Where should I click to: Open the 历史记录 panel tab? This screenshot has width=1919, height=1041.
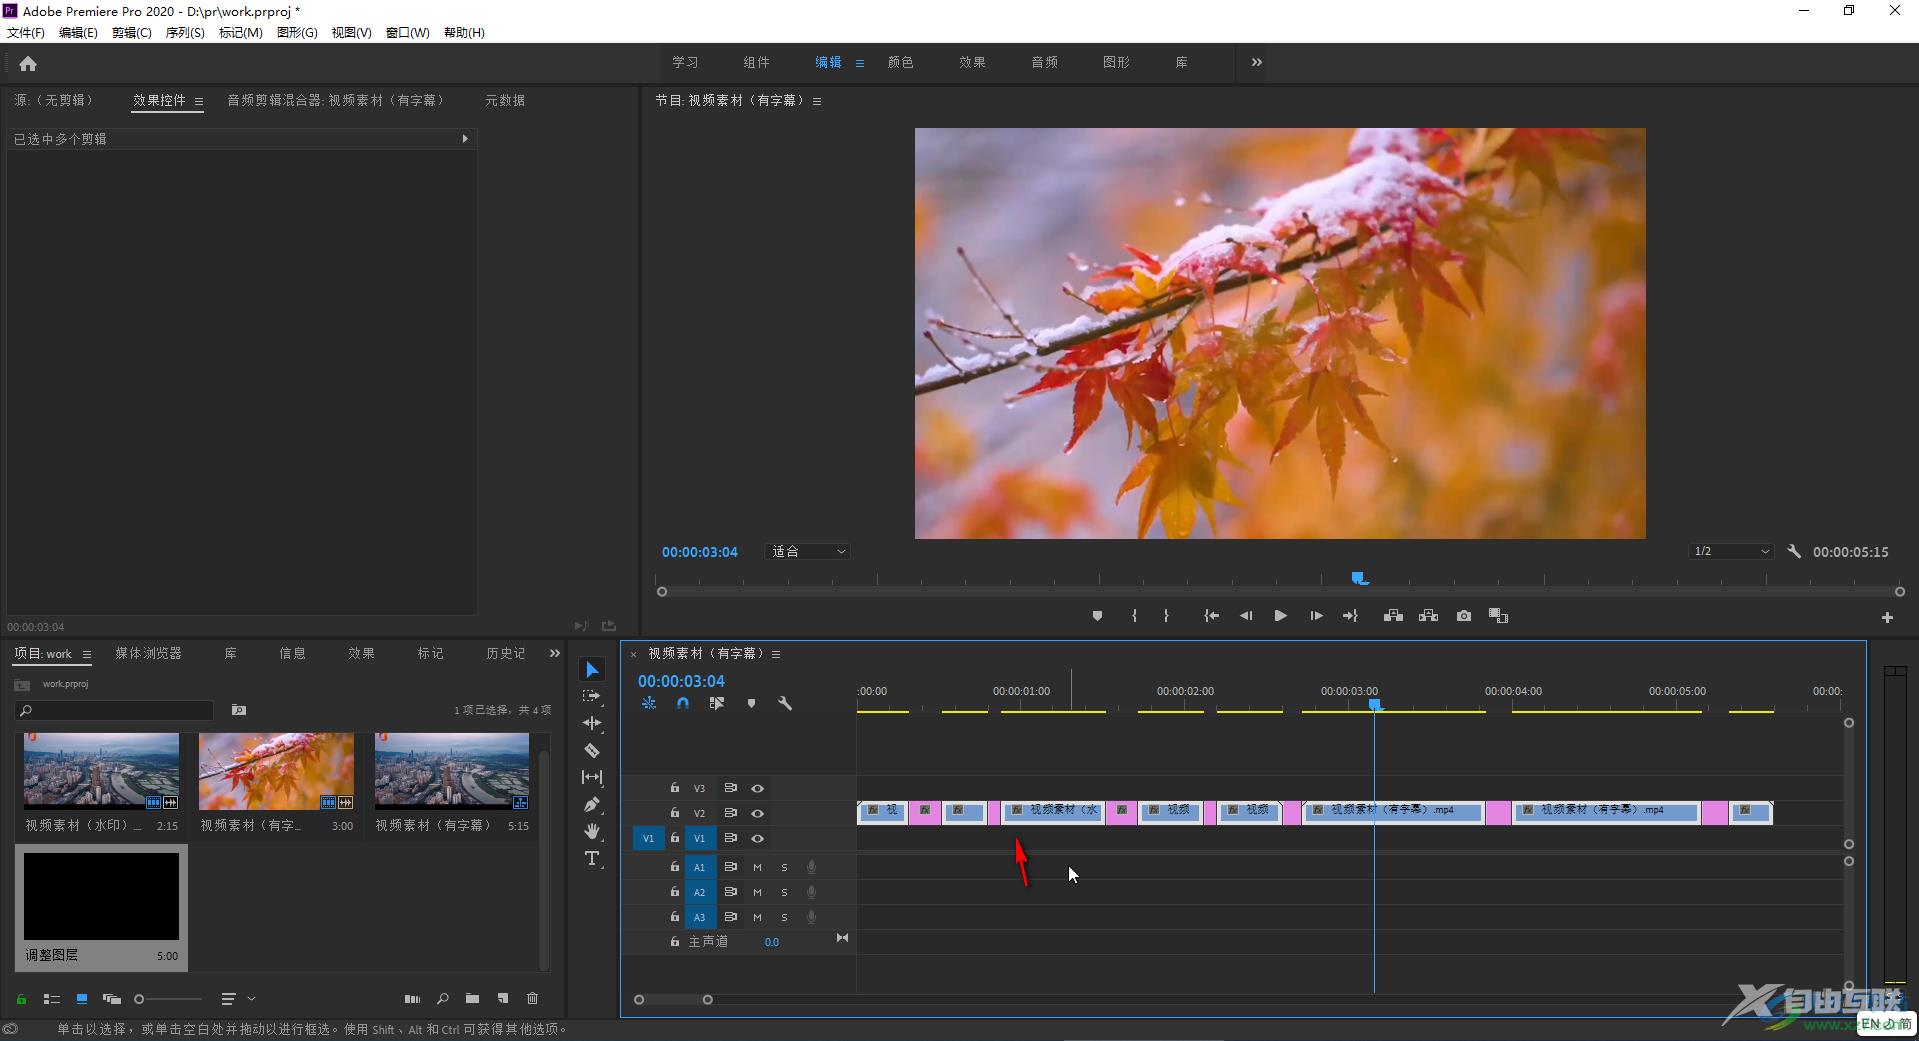click(x=505, y=653)
